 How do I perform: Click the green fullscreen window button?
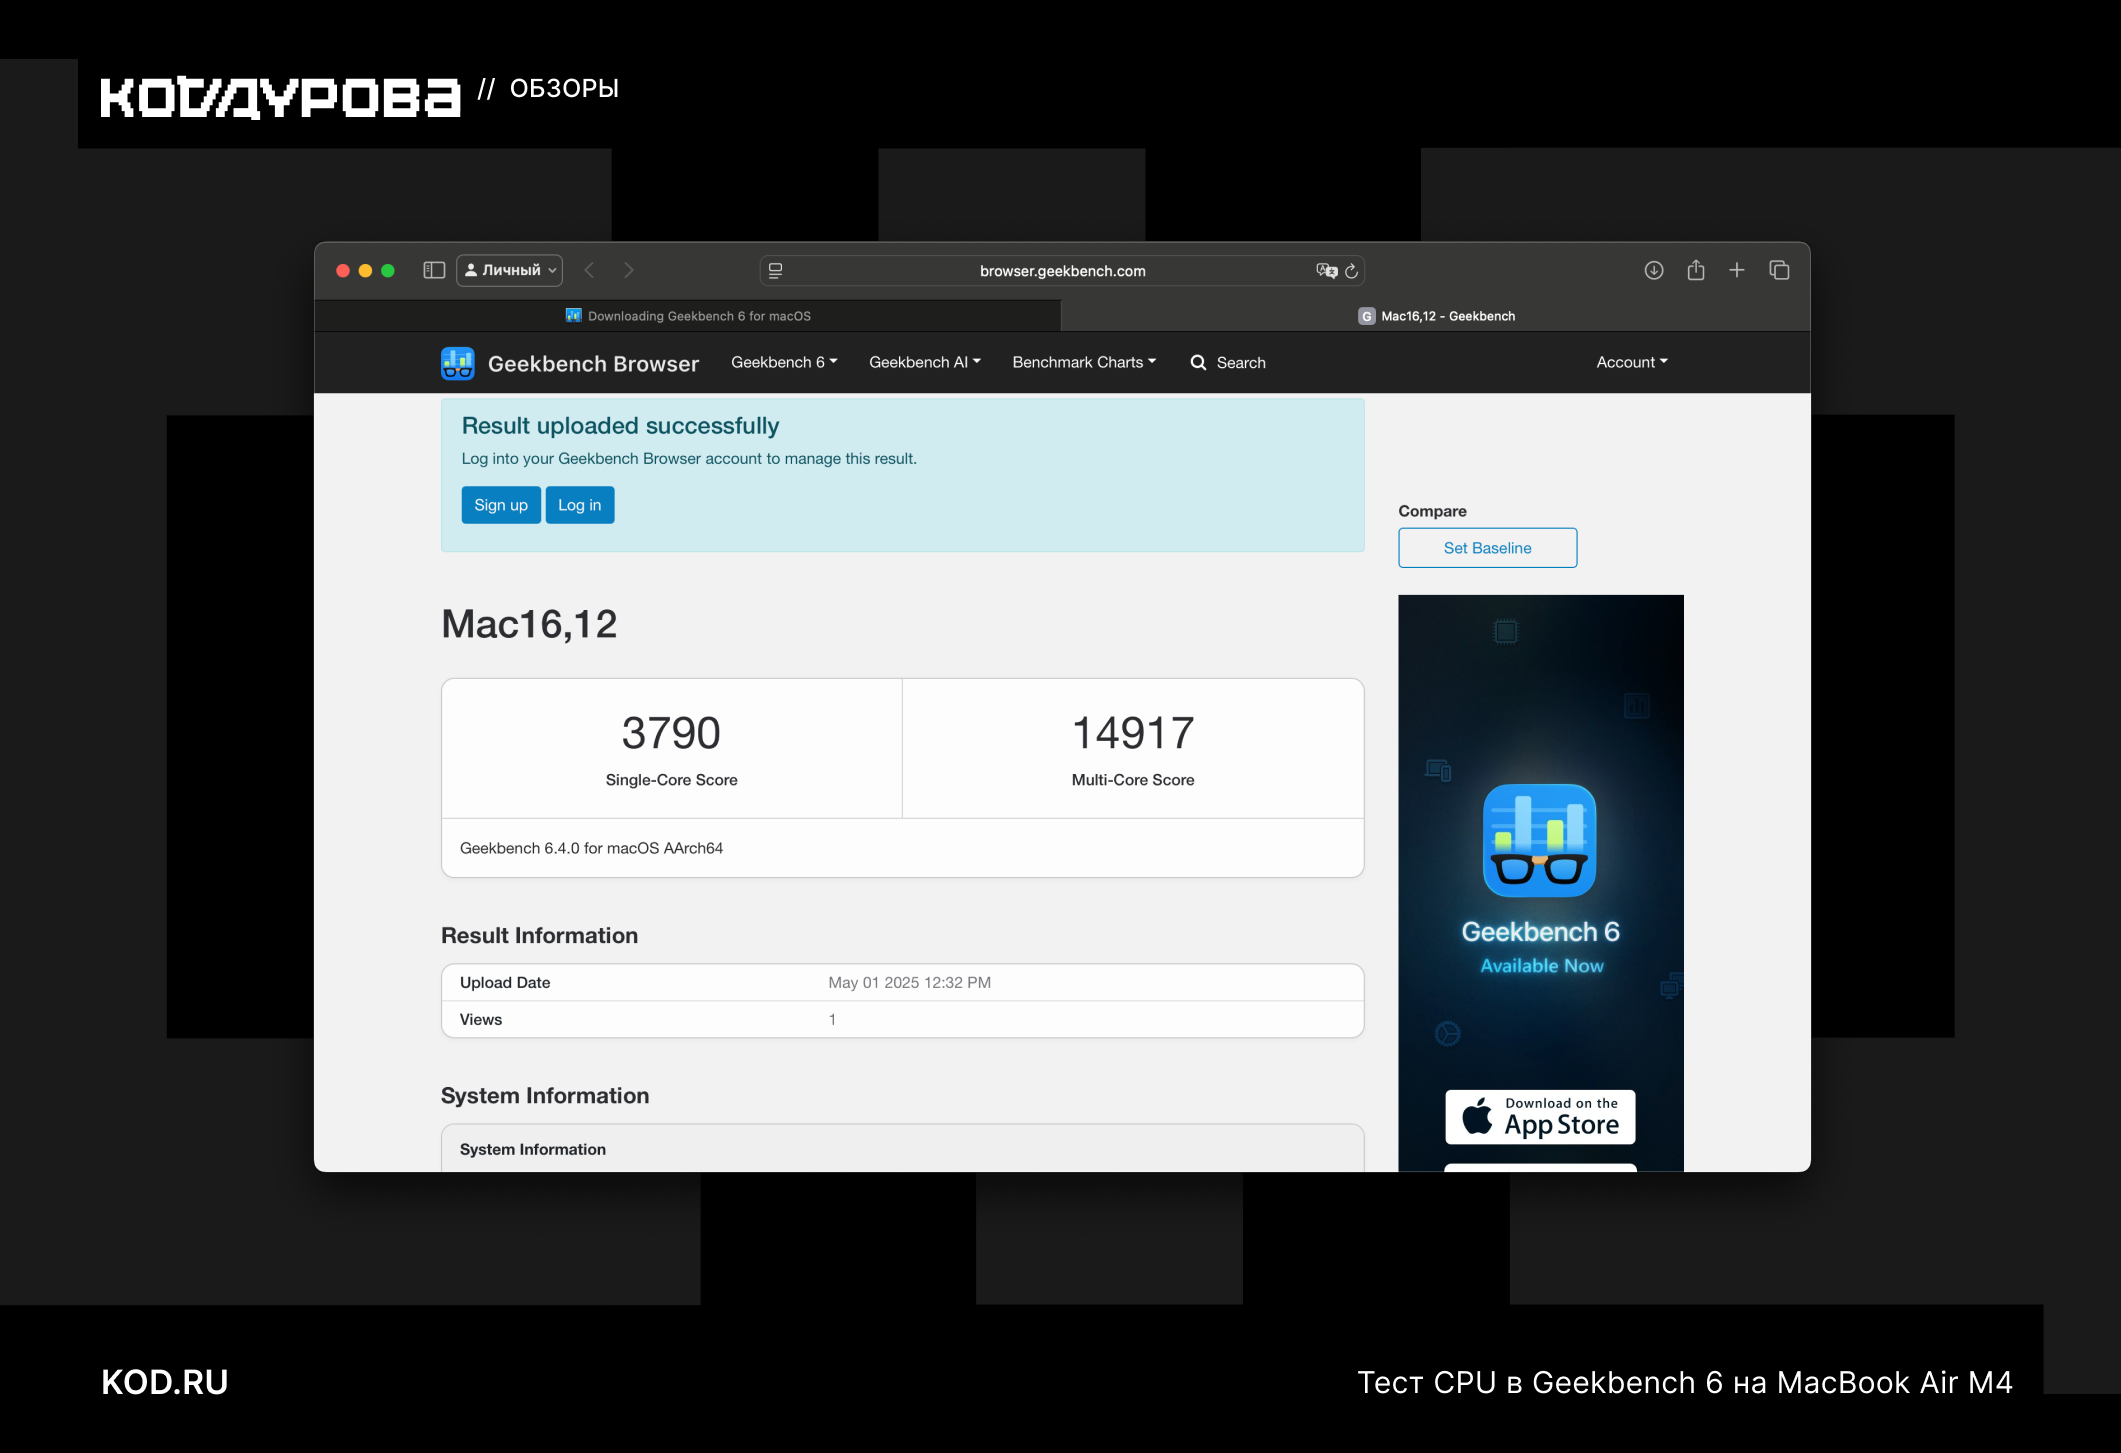(x=388, y=270)
